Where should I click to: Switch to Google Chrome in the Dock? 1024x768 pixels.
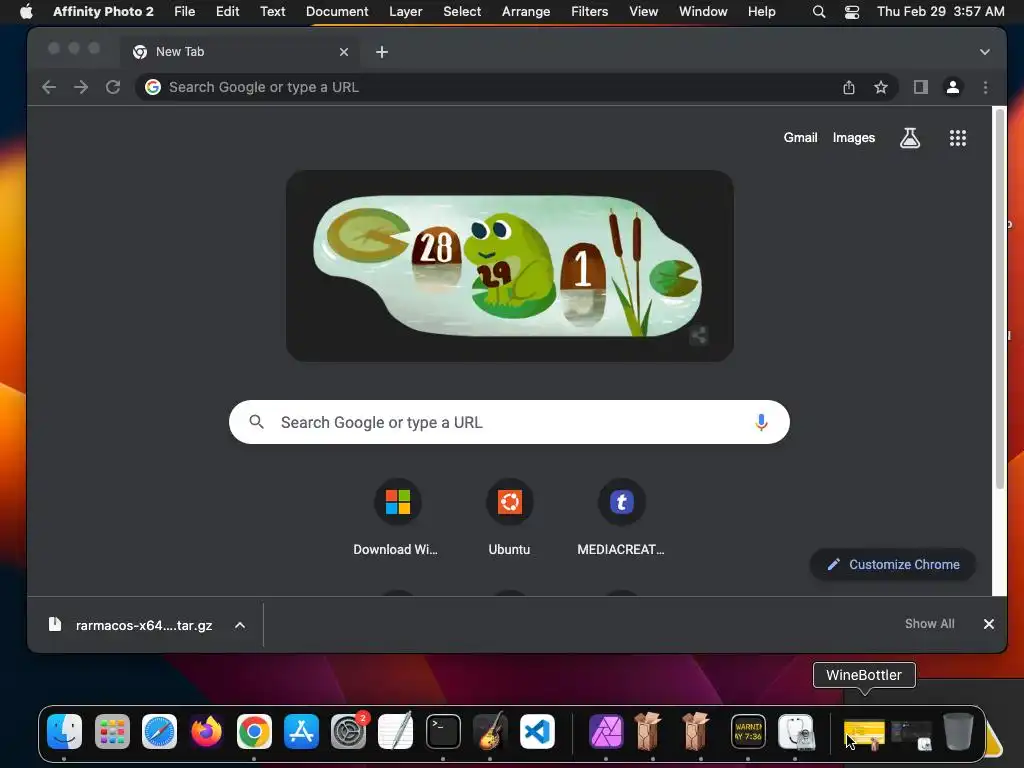[x=254, y=731]
